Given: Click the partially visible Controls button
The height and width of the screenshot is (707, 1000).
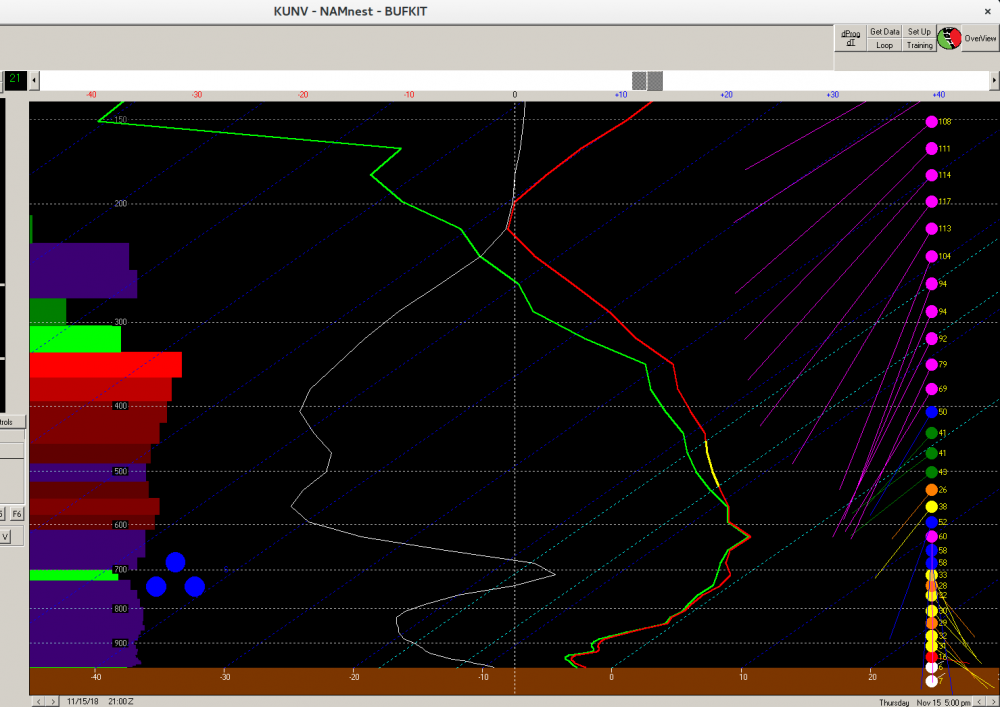Looking at the screenshot, I should pyautogui.click(x=12, y=422).
